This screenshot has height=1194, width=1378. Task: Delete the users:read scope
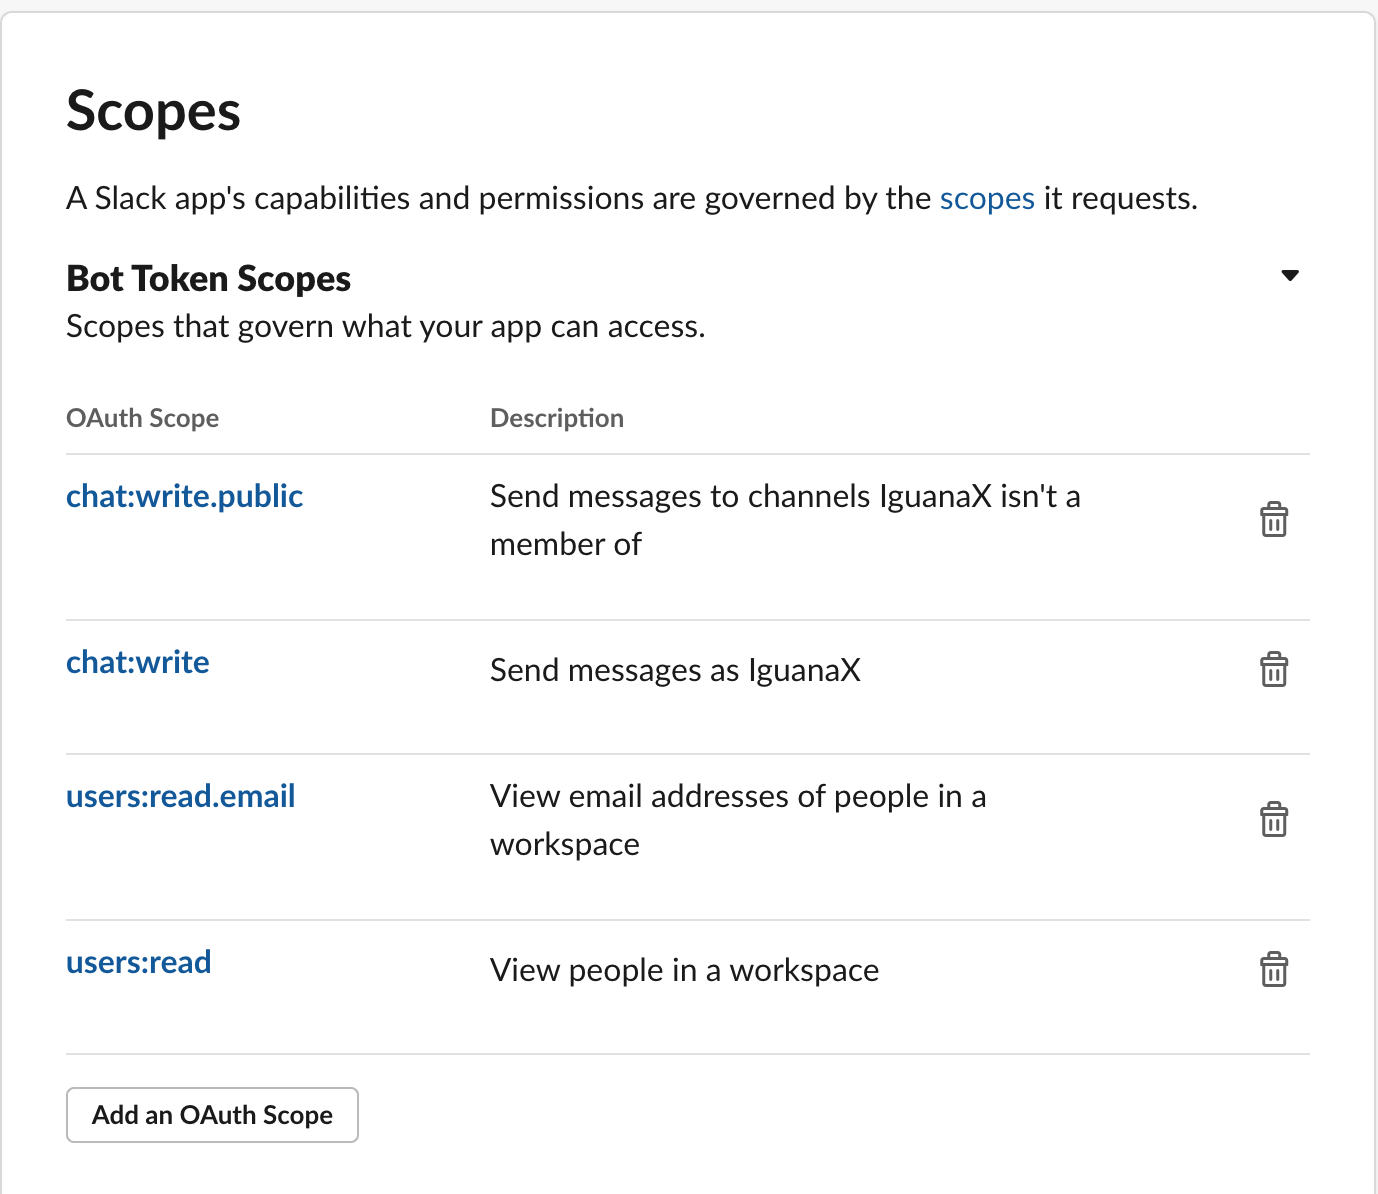1273,970
